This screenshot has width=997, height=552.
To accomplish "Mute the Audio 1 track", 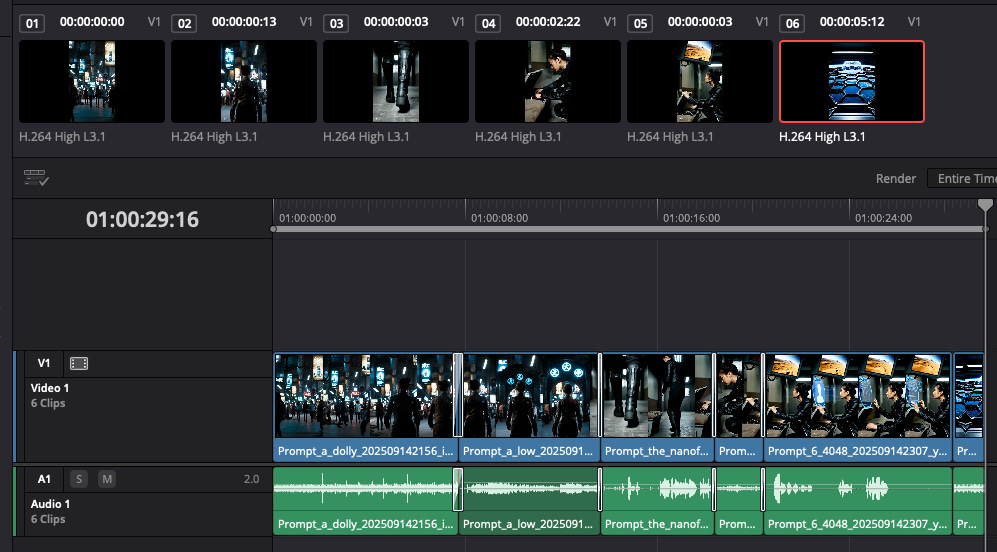I will pyautogui.click(x=107, y=479).
